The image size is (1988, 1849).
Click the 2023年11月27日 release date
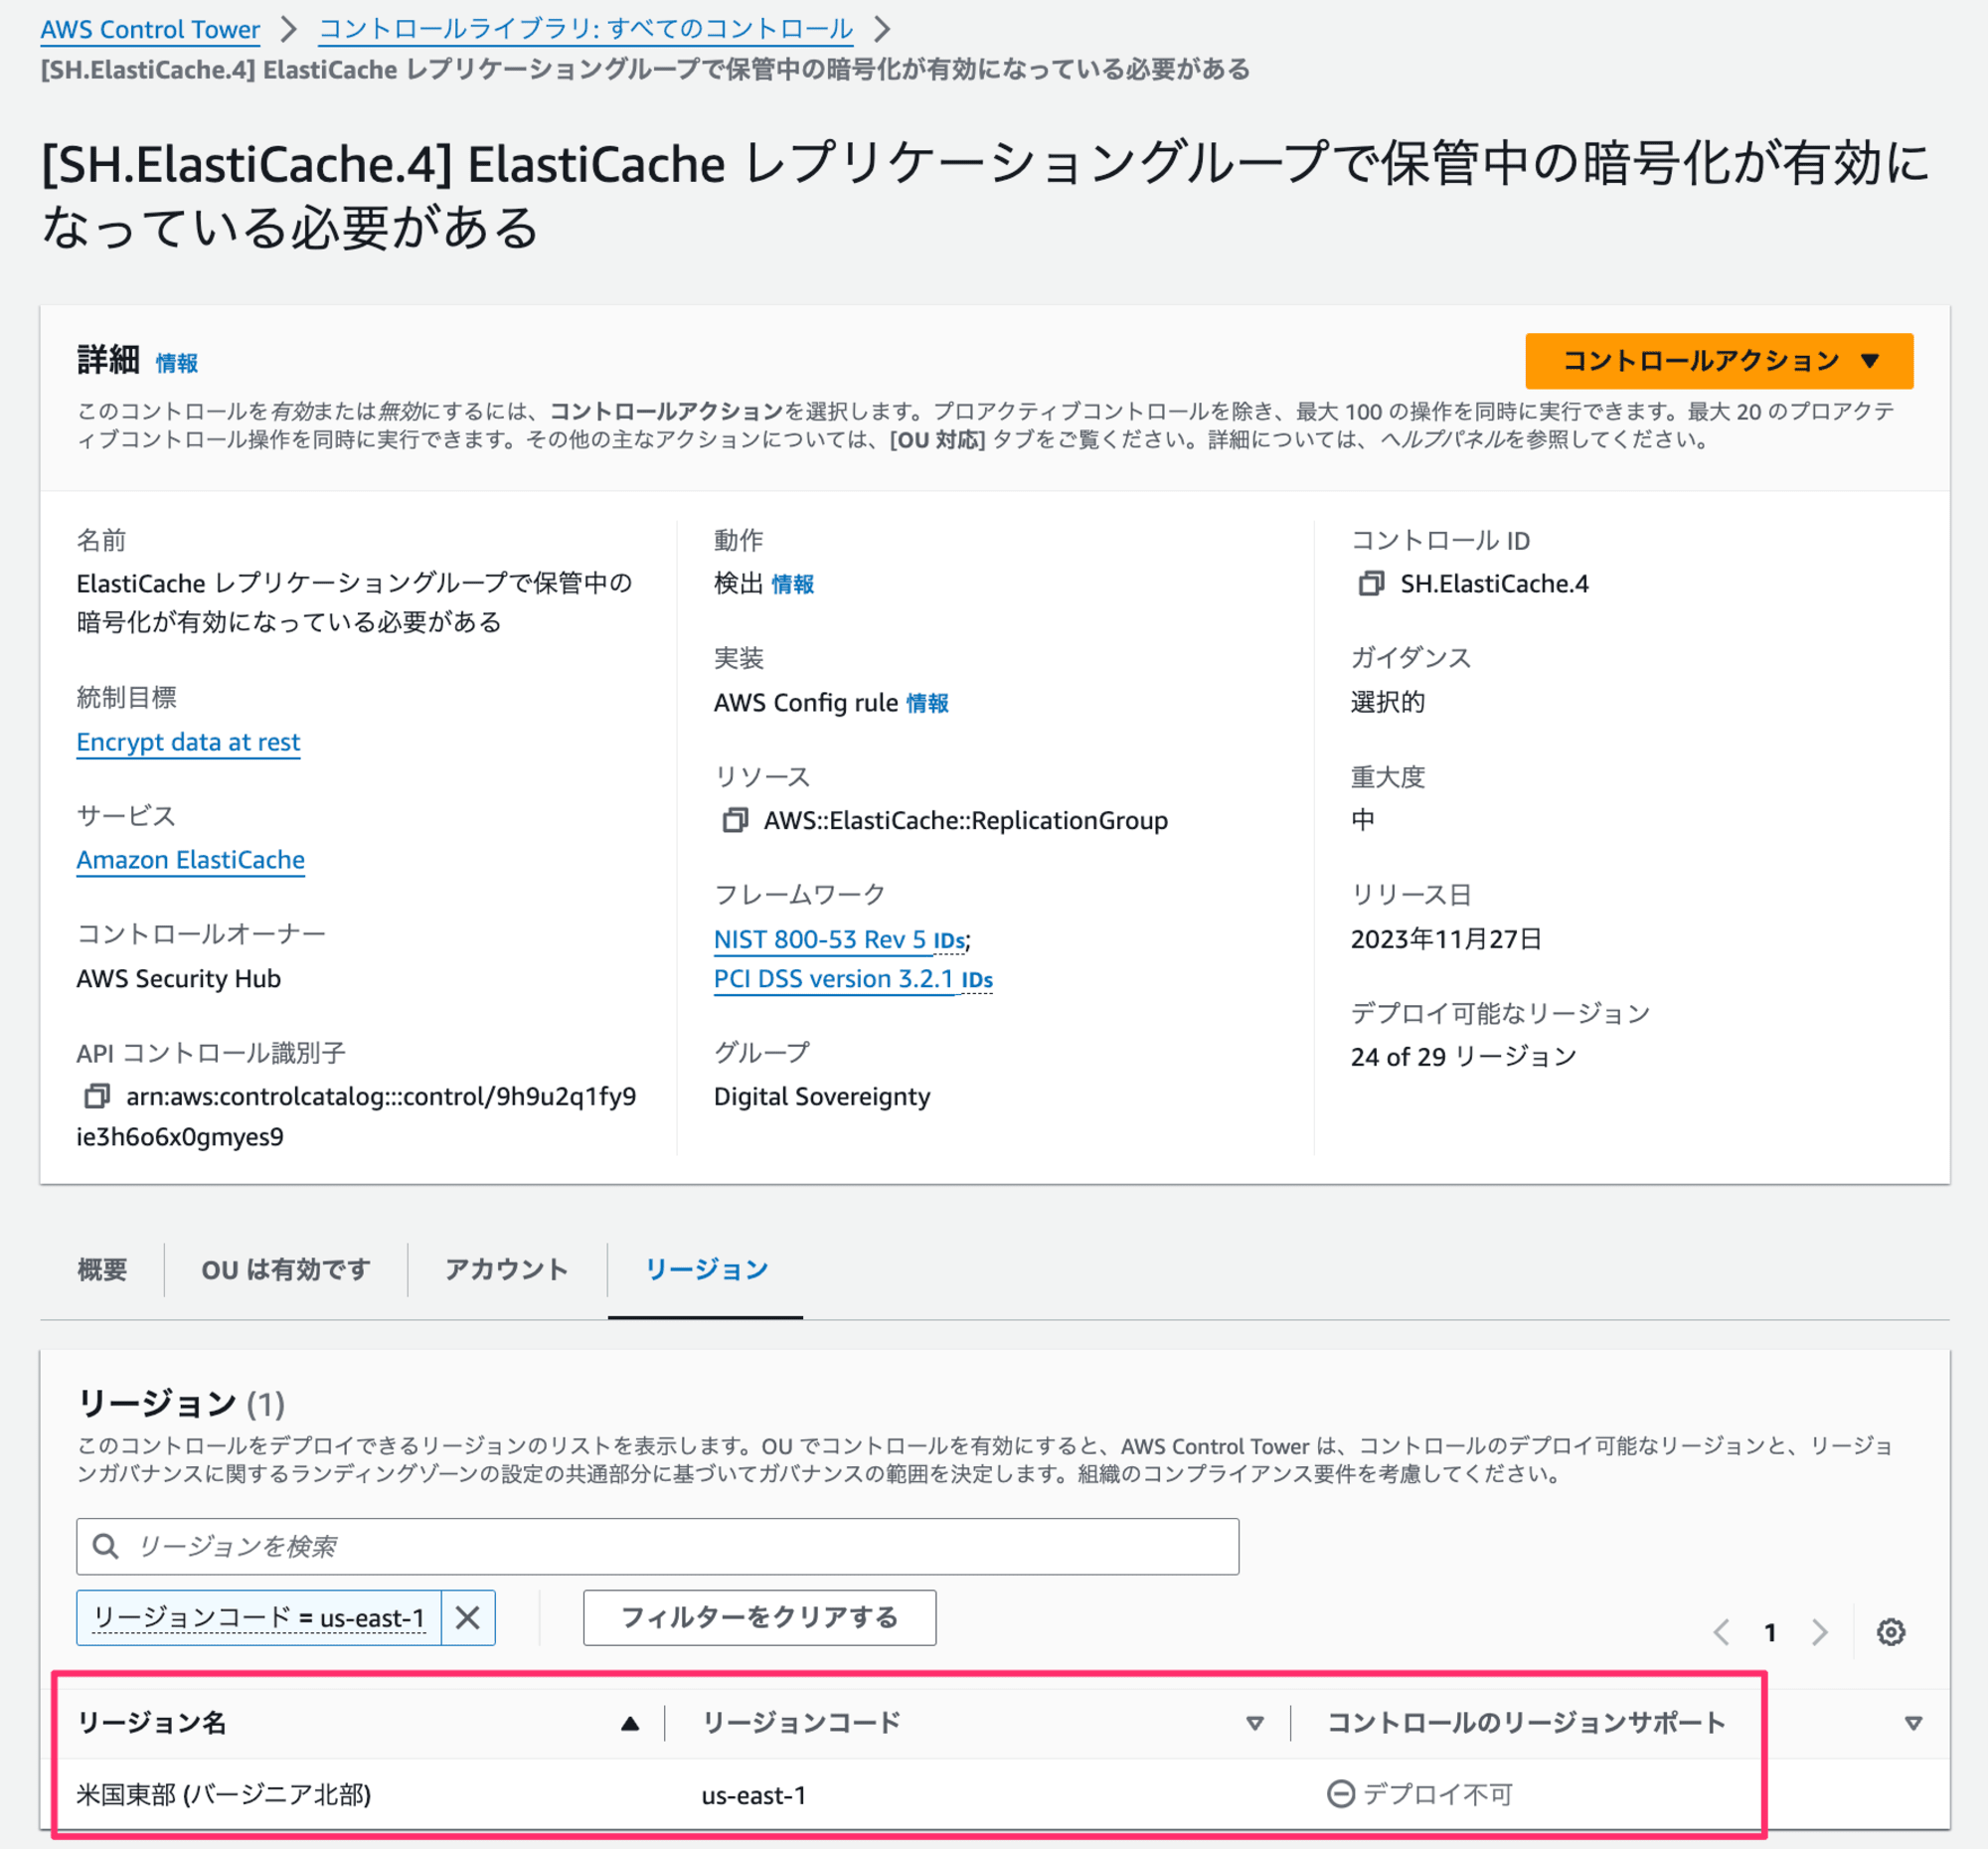[1446, 938]
